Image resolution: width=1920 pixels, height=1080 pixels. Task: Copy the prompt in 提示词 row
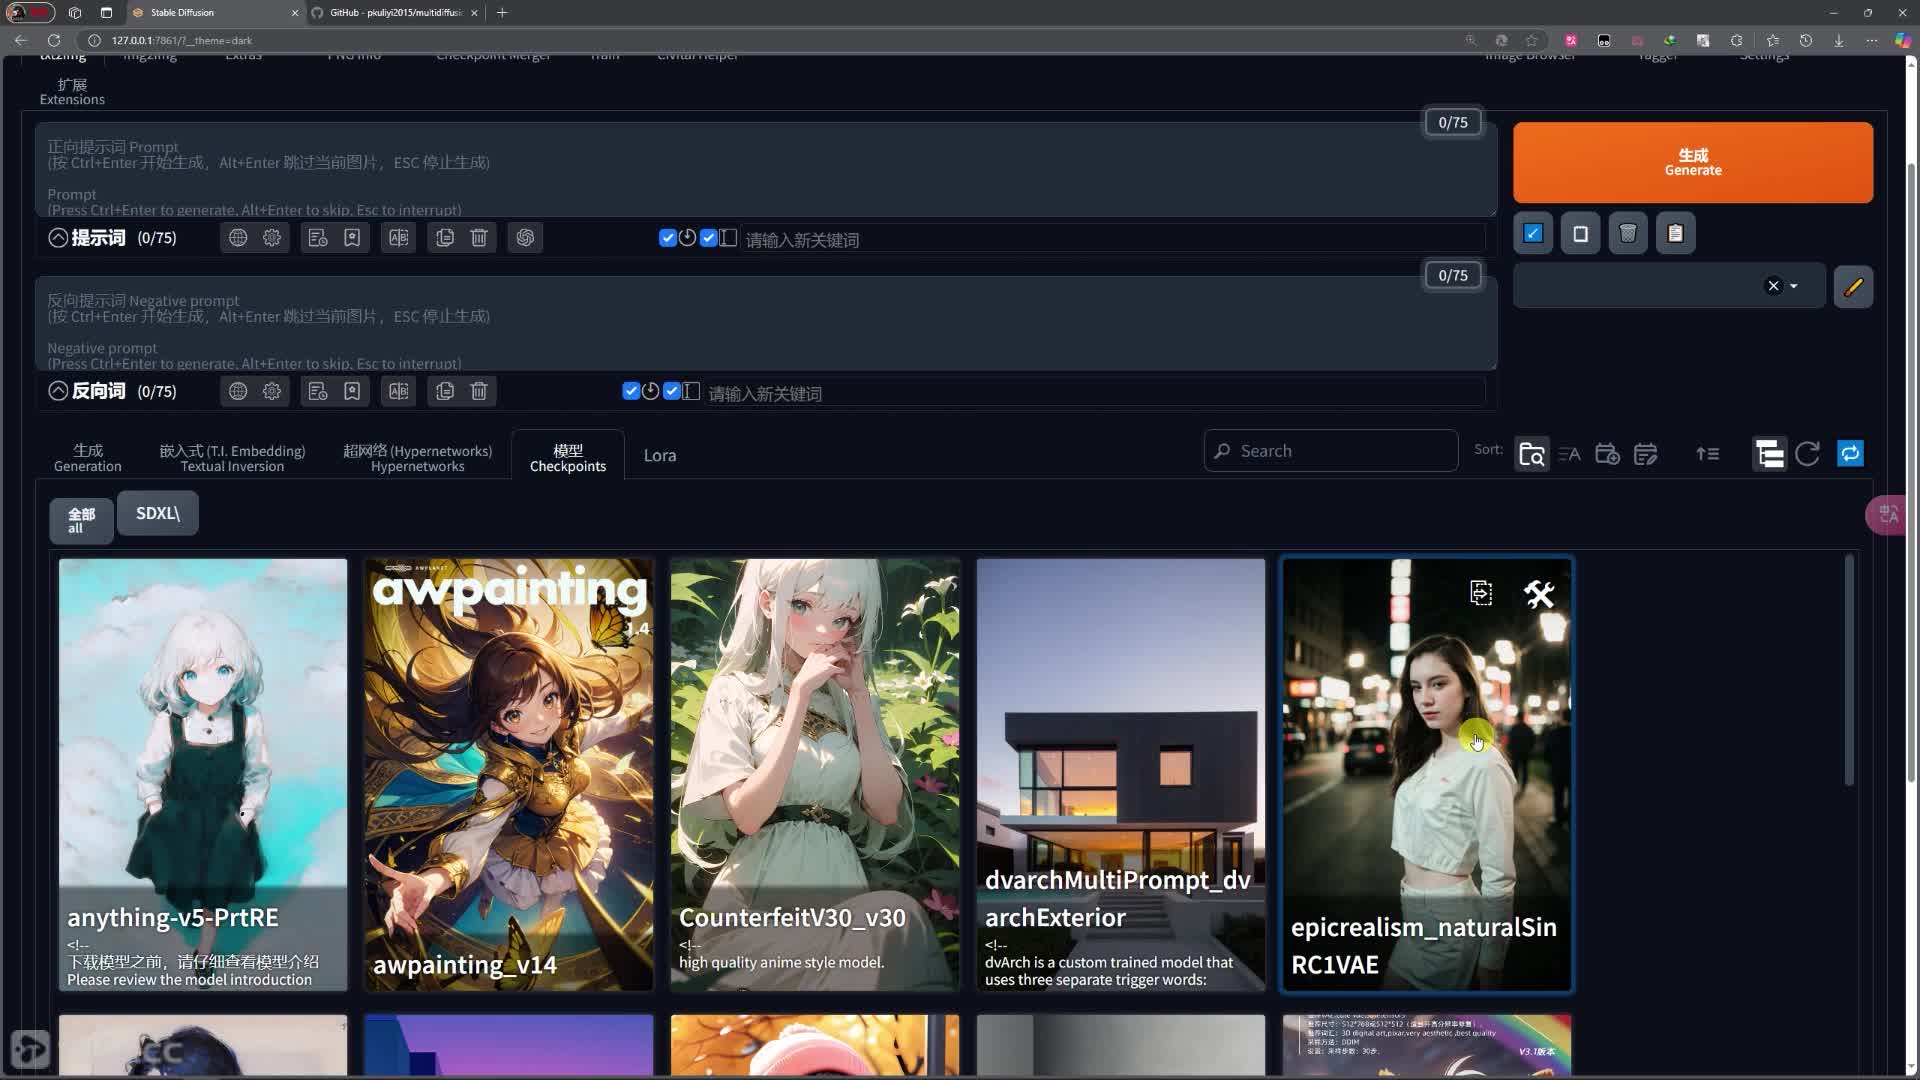(445, 238)
